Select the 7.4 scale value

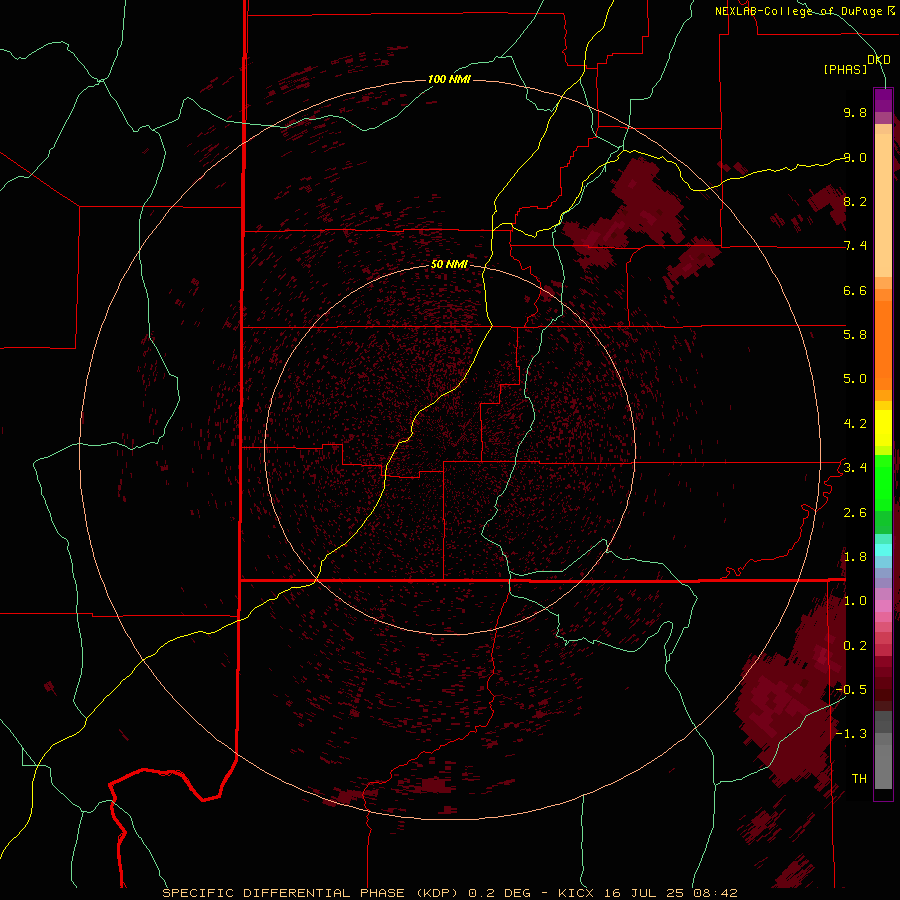click(x=855, y=246)
